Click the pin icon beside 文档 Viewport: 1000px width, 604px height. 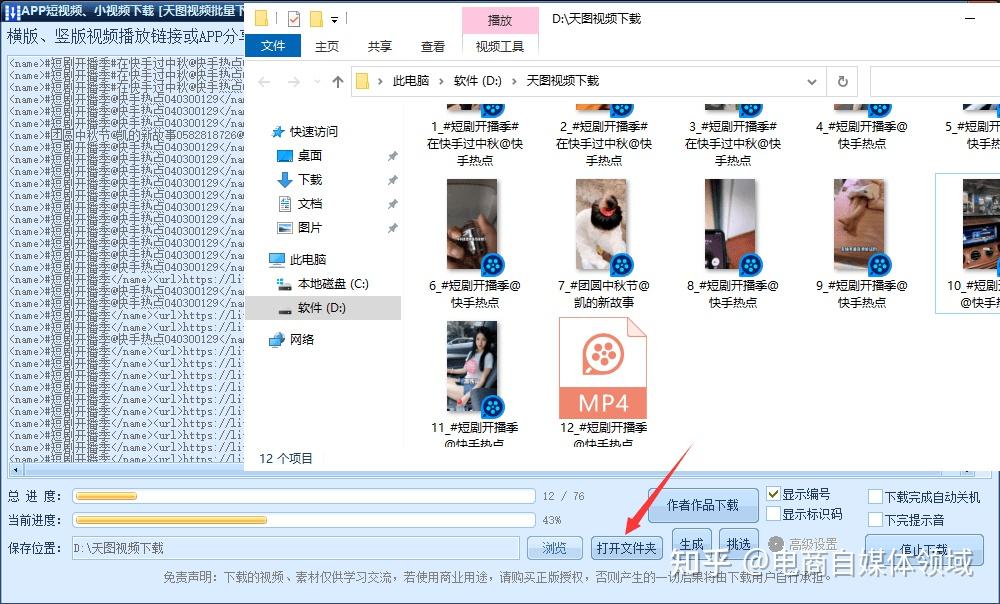[x=393, y=204]
